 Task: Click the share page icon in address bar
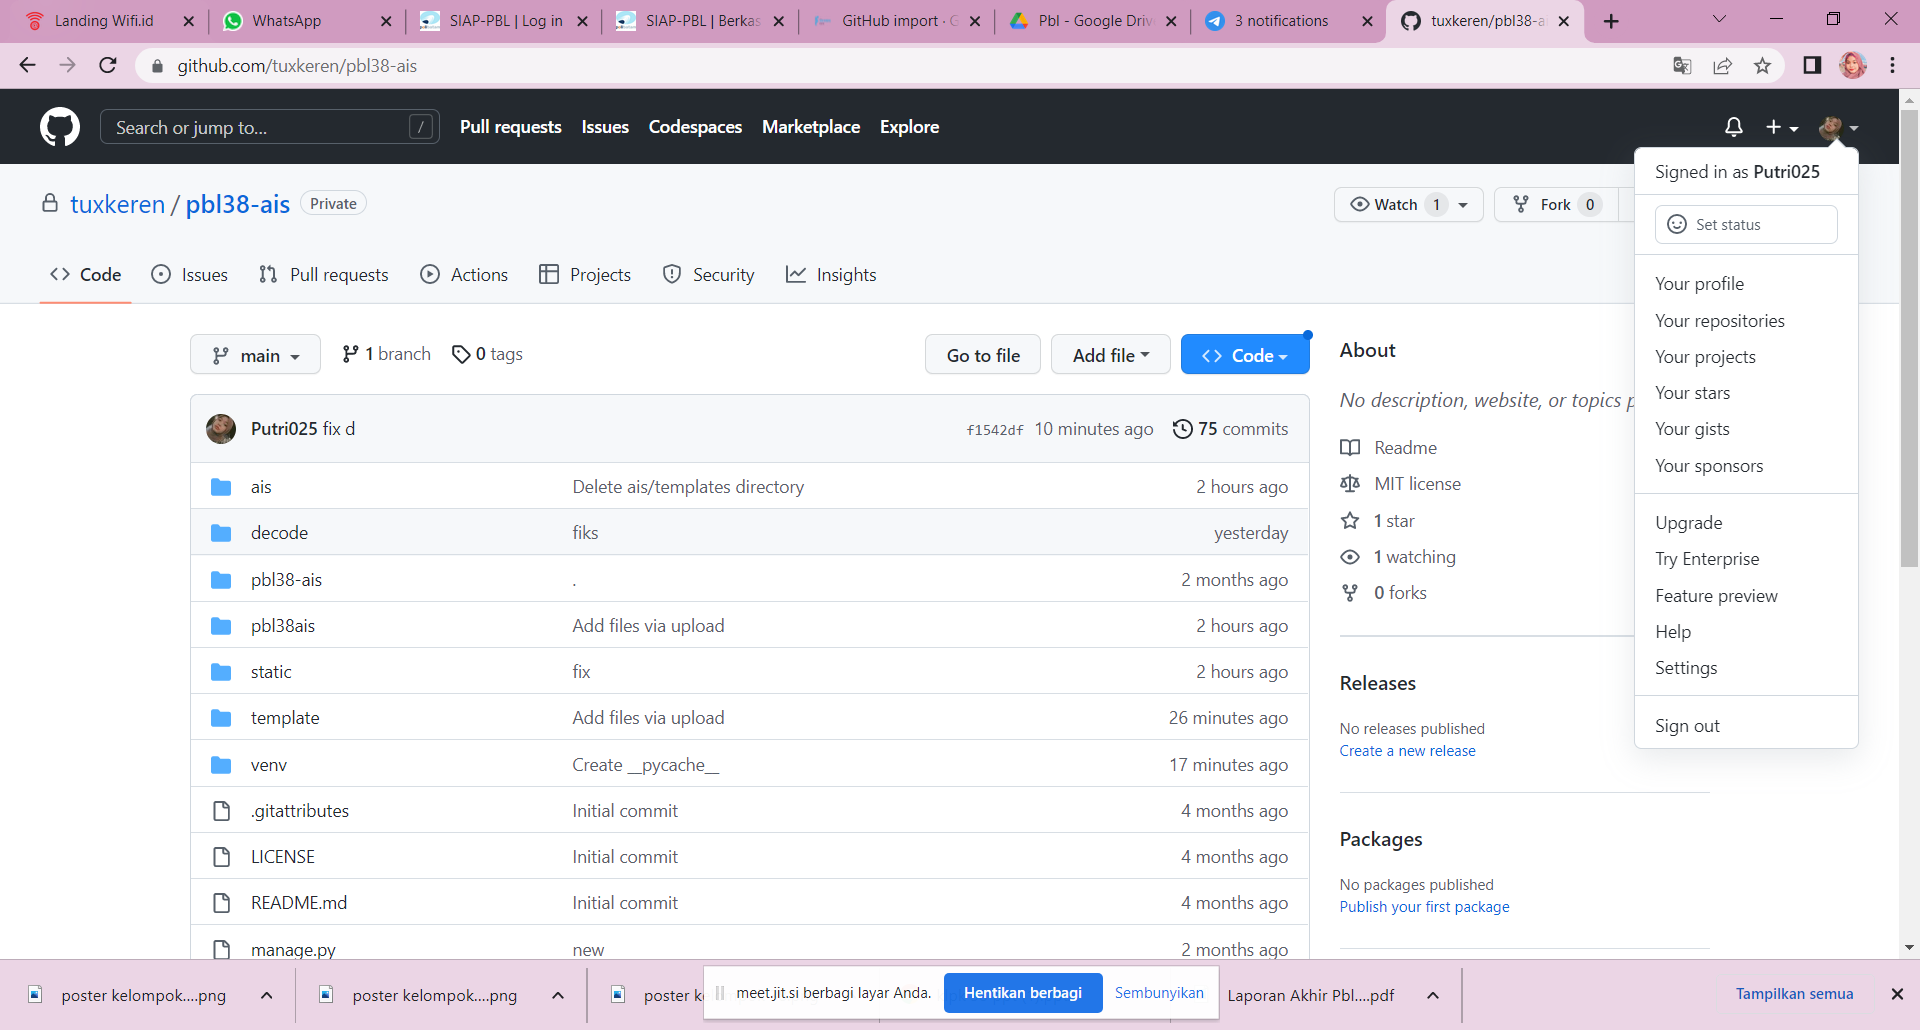pos(1722,66)
